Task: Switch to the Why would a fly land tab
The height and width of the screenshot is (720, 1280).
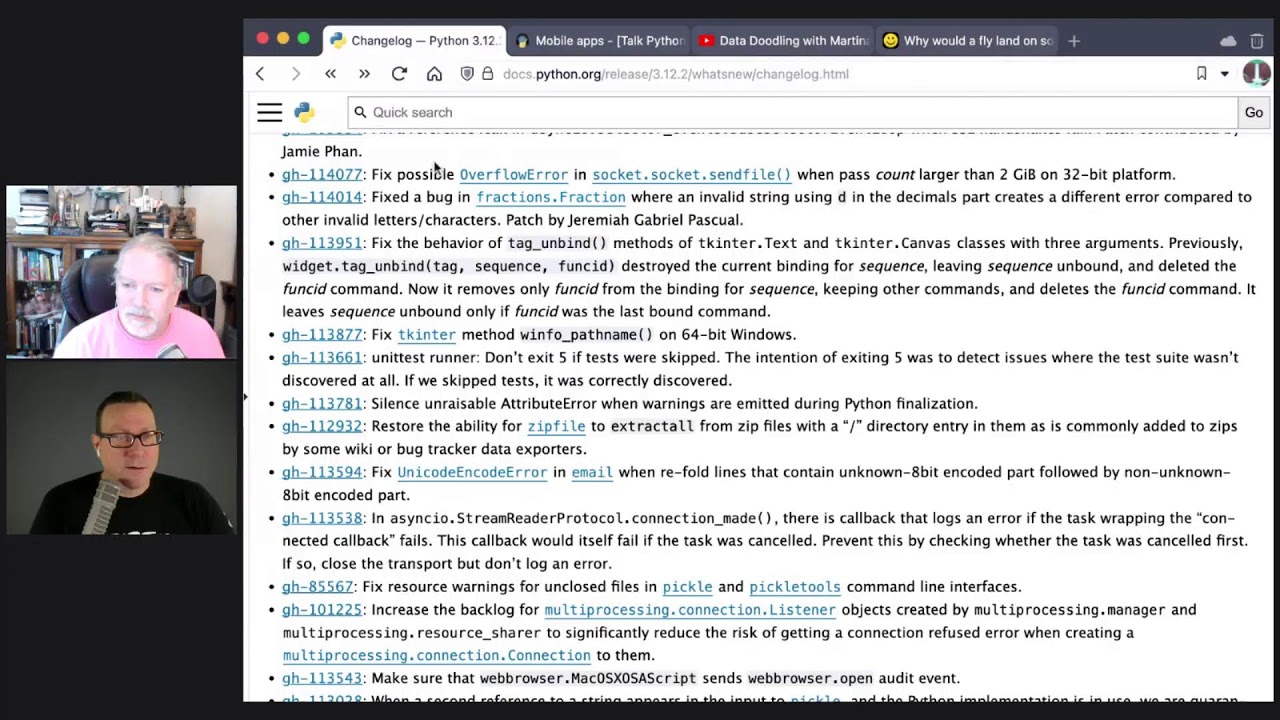Action: pyautogui.click(x=967, y=41)
